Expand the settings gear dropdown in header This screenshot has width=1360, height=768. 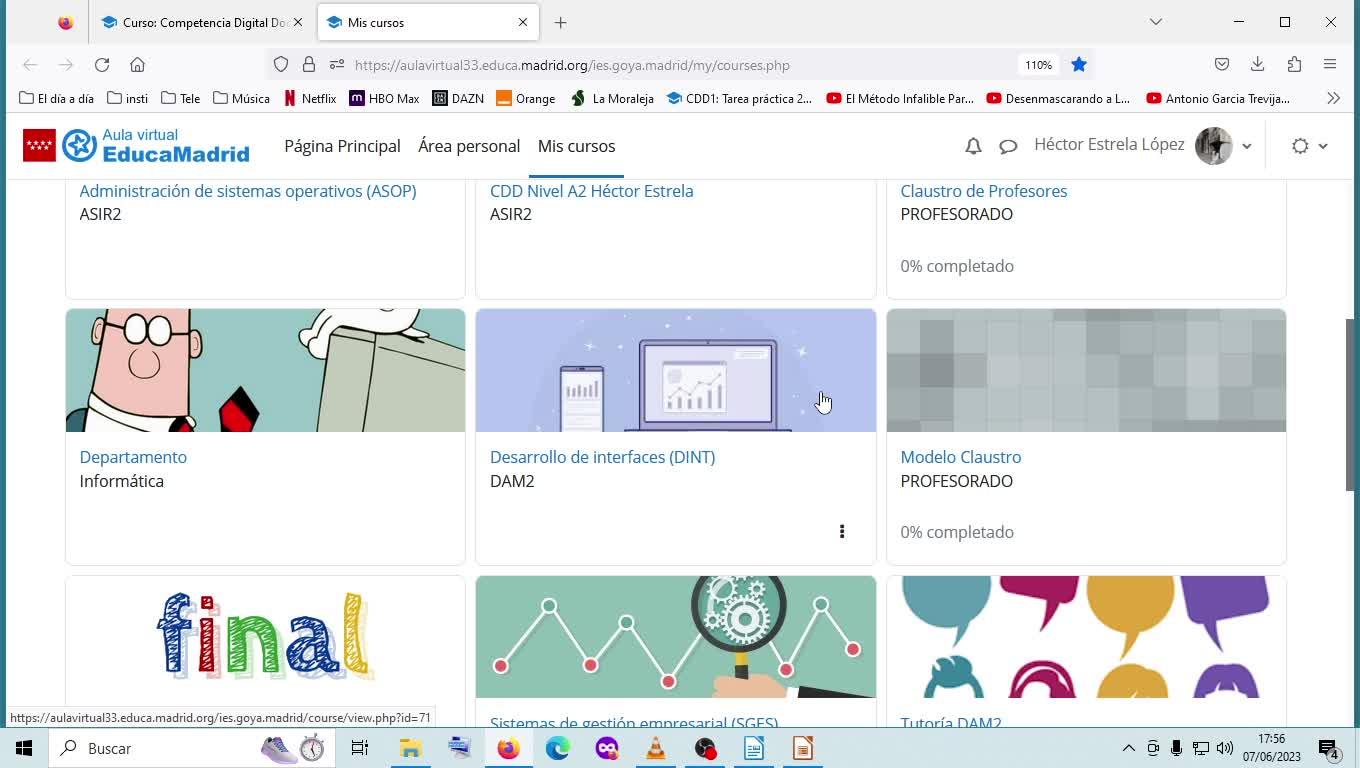coord(1309,146)
